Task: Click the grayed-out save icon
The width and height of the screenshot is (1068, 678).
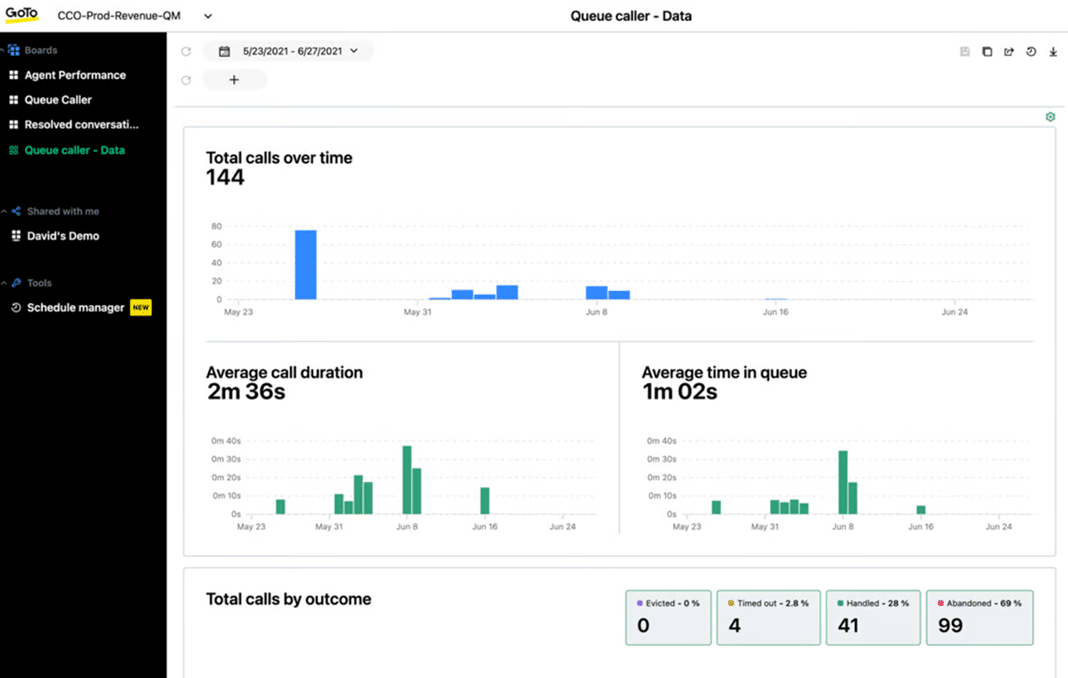Action: point(965,52)
